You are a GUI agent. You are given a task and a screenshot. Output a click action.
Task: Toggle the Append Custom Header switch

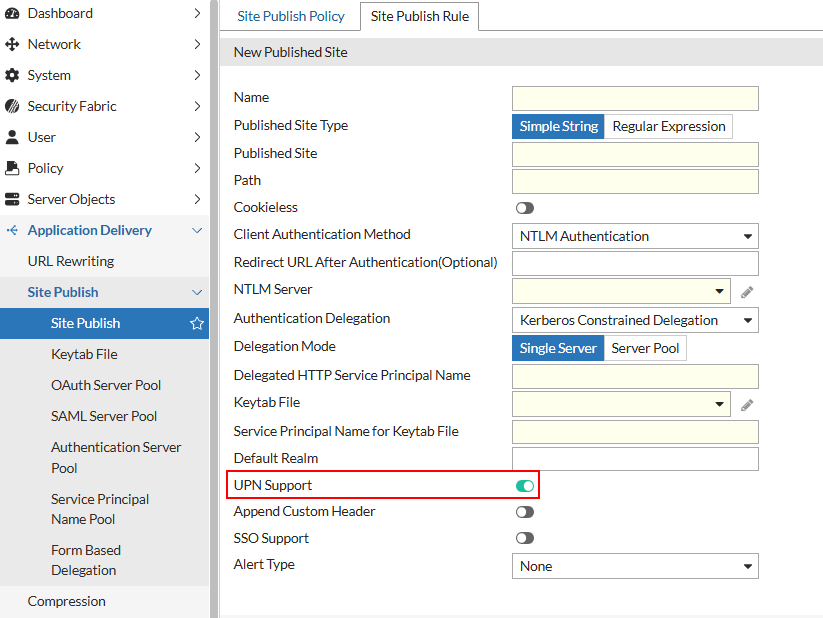(524, 512)
